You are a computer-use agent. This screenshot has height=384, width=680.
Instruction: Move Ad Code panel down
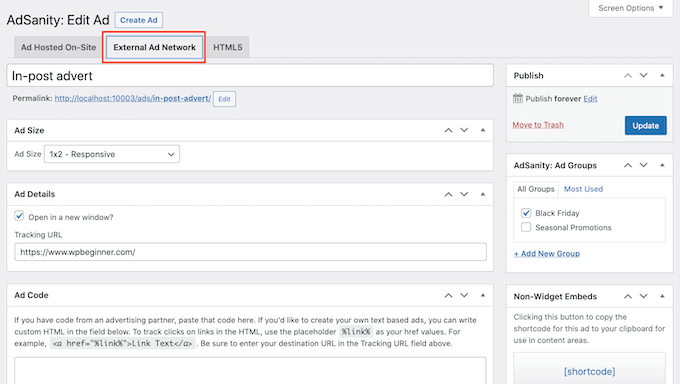464,295
